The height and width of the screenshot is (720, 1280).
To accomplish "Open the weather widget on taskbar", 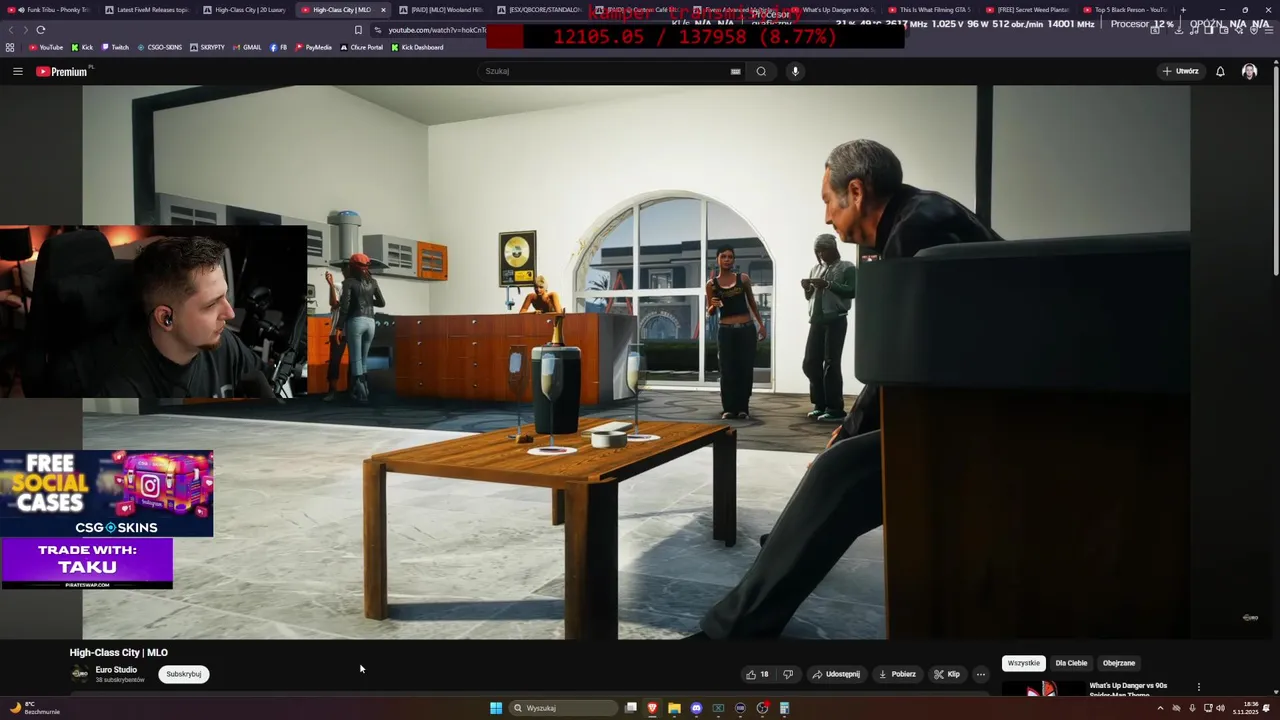I will [34, 708].
